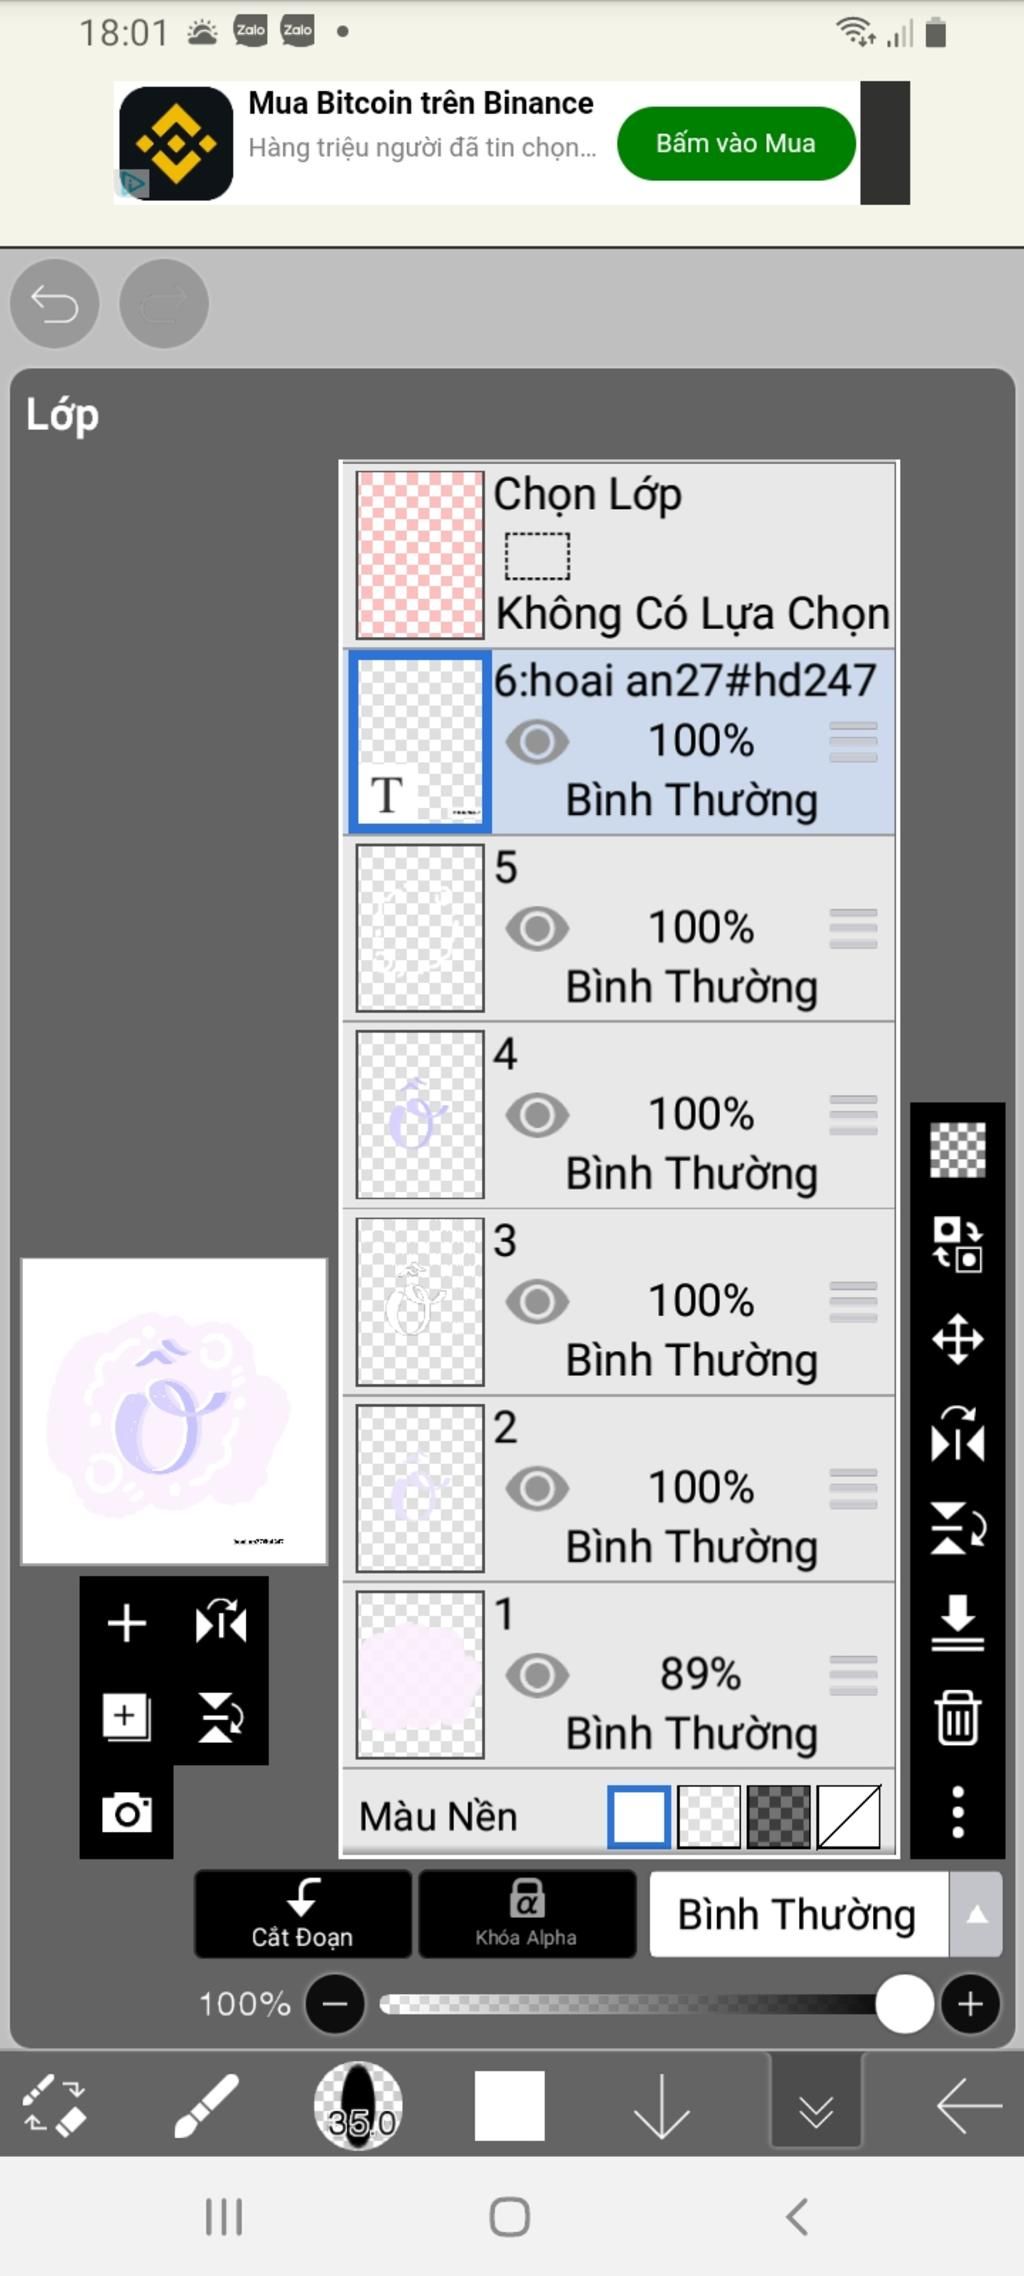Toggle visibility of layer 1
This screenshot has height=2276, width=1024.
point(537,1675)
